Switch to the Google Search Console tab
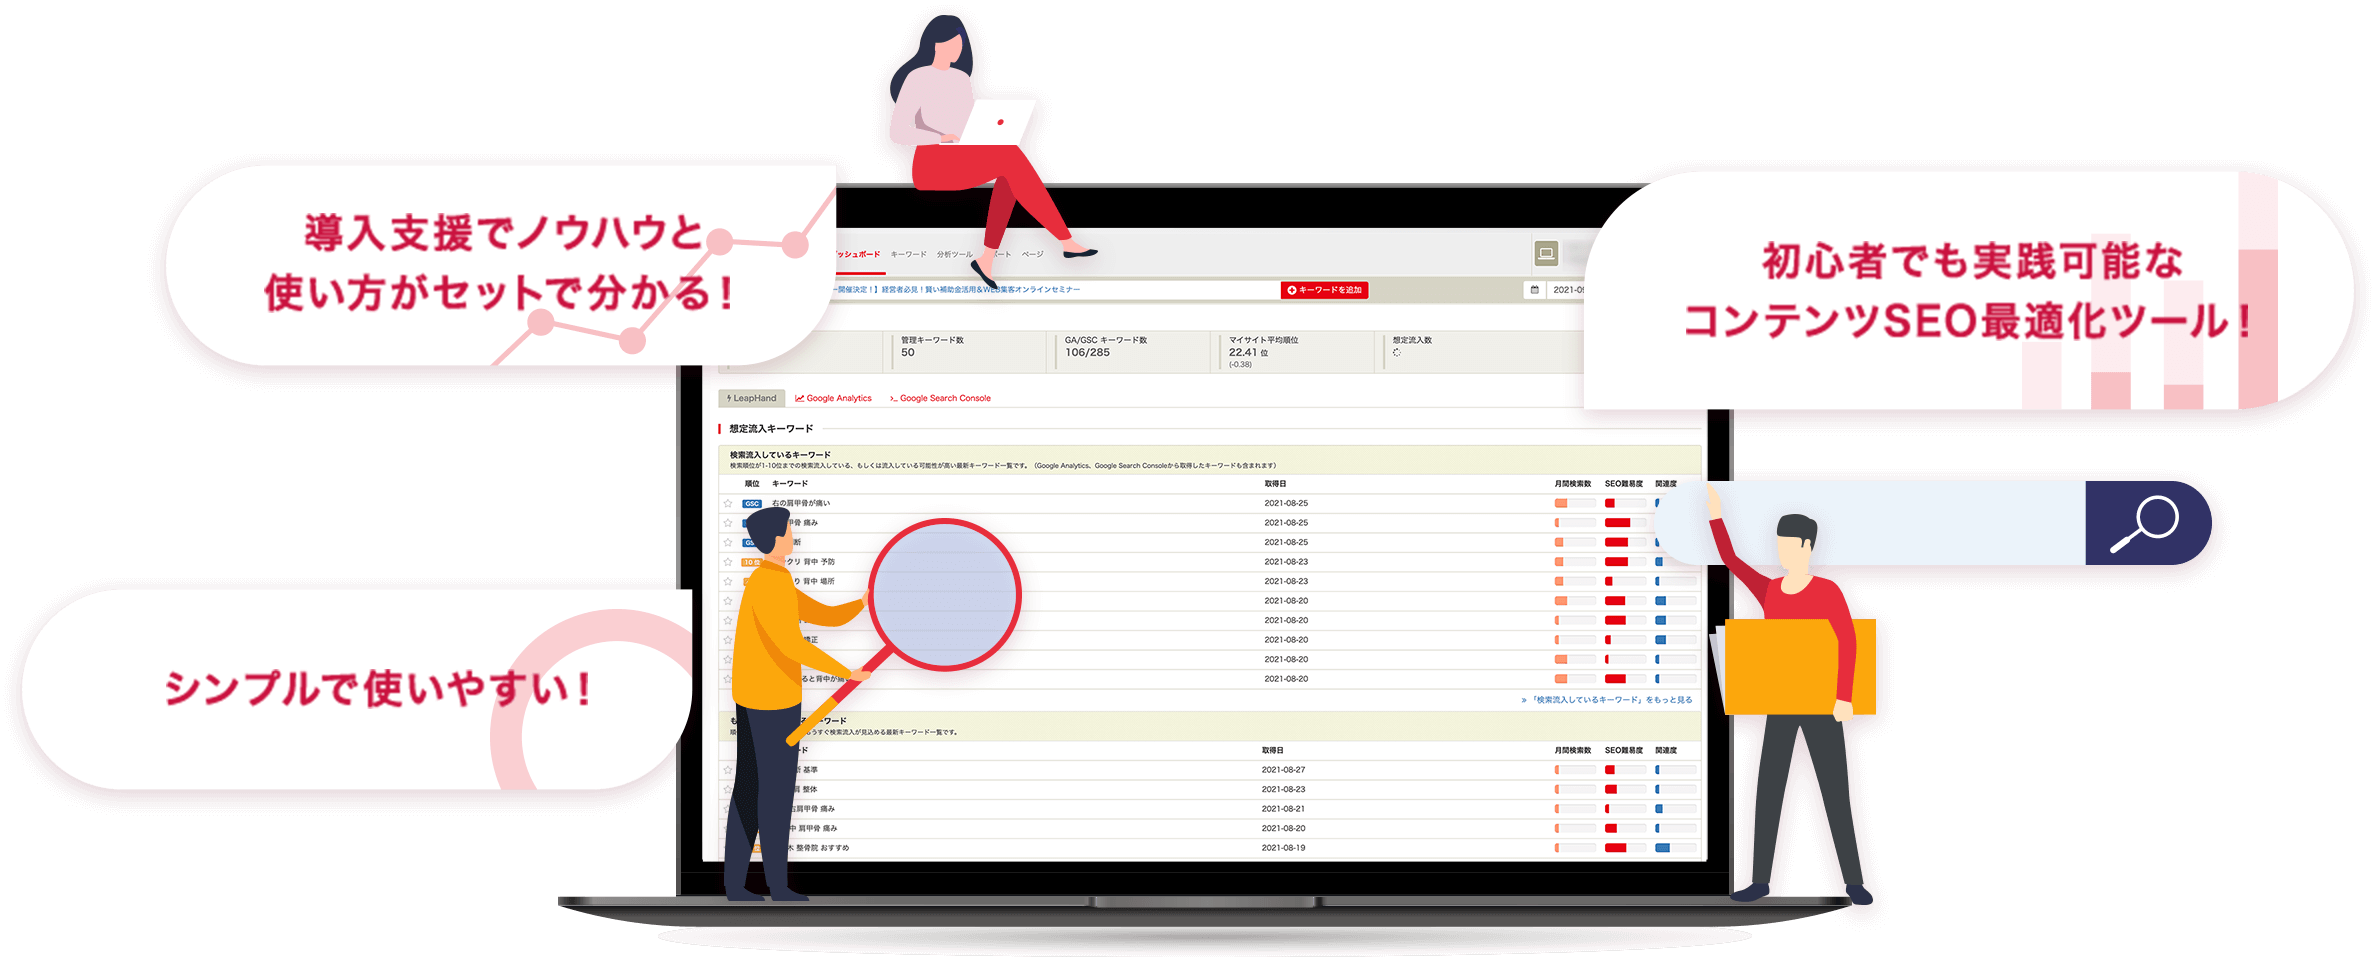This screenshot has height=957, width=2376. pos(940,398)
